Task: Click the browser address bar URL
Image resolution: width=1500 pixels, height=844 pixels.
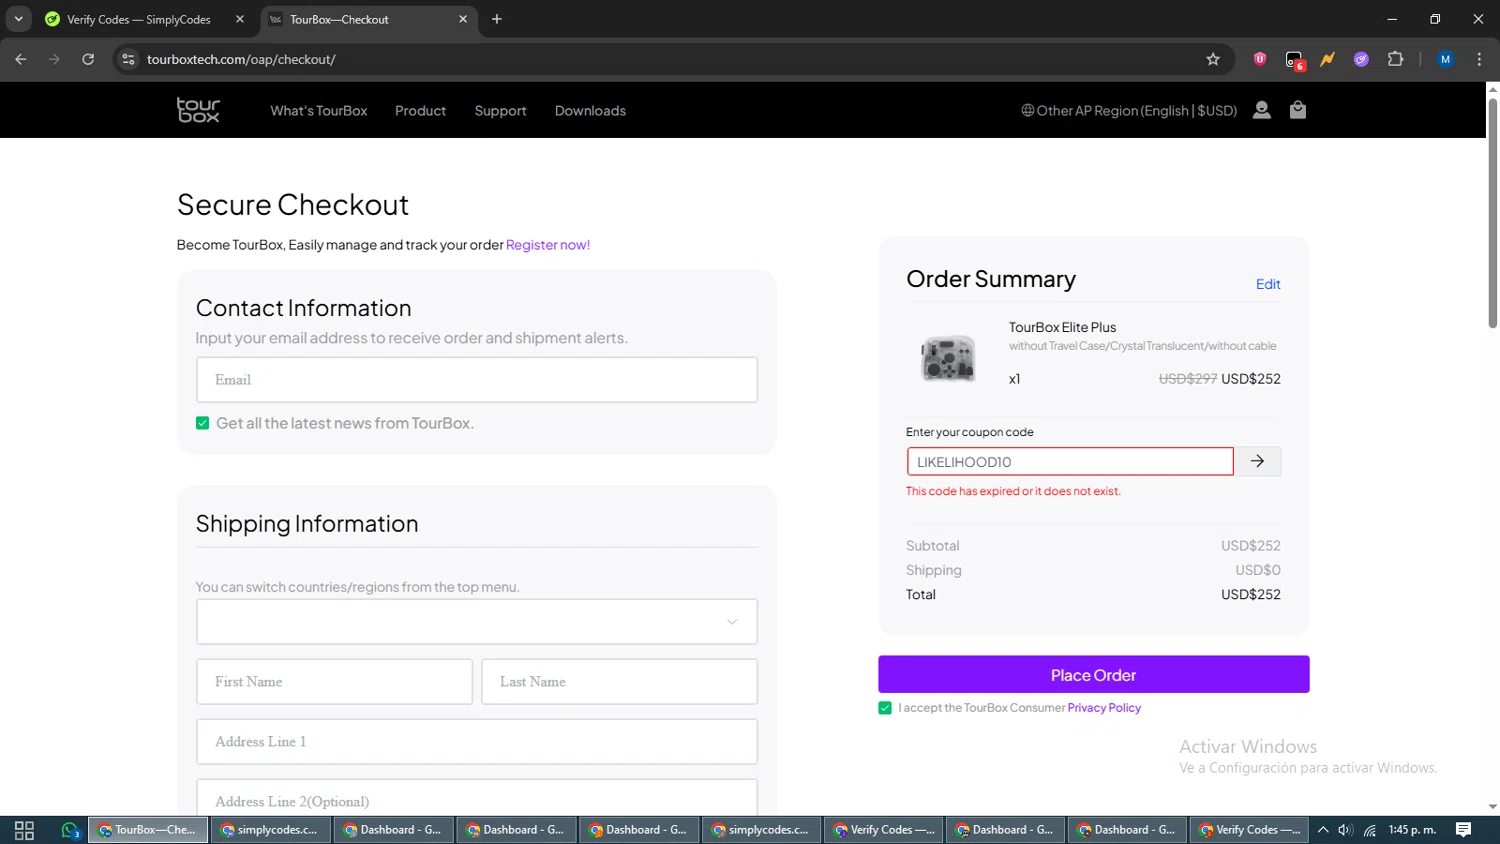Action: 241,59
